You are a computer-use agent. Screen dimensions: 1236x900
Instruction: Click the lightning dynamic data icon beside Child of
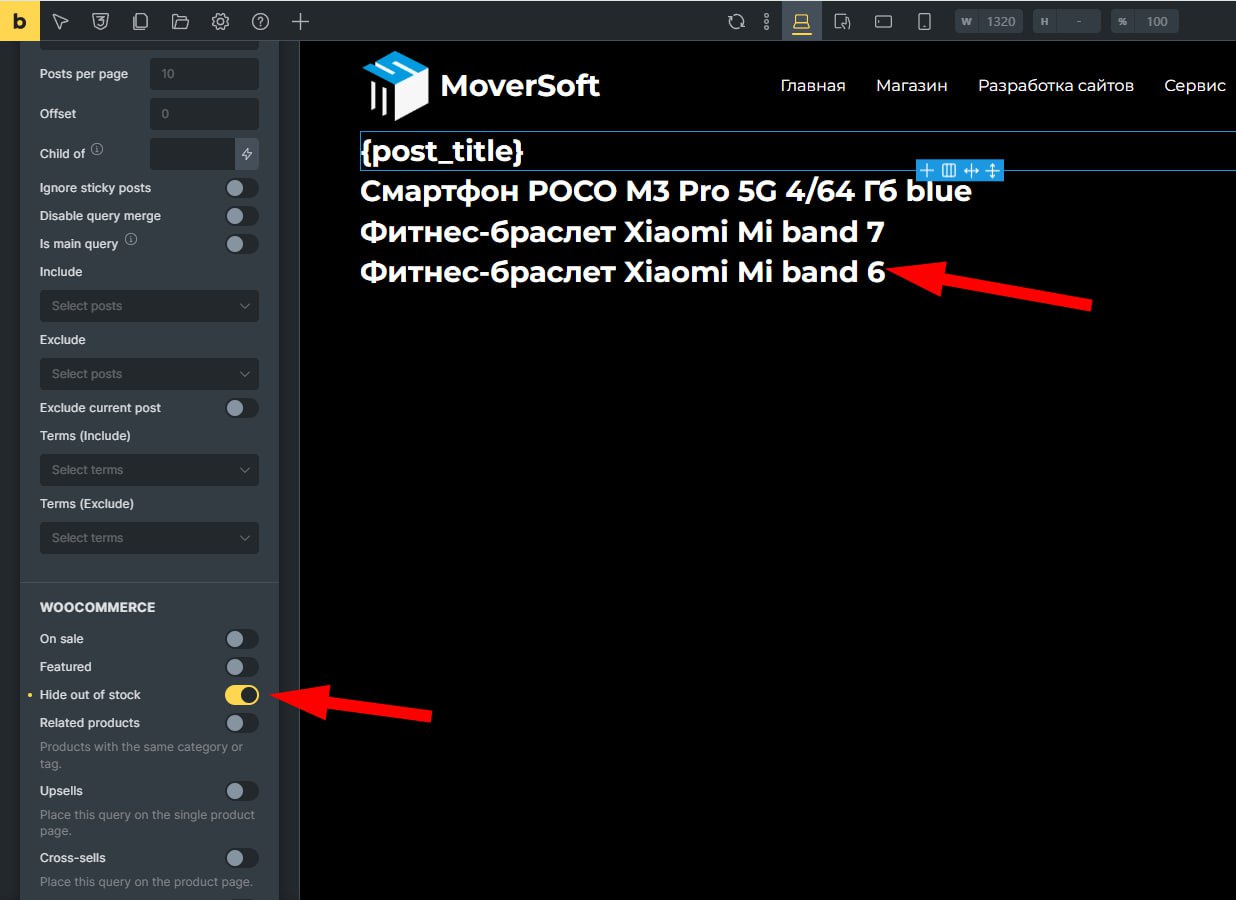pos(247,154)
